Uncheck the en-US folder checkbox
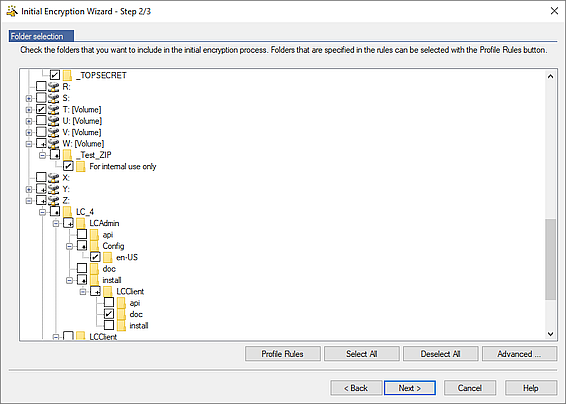The height and width of the screenshot is (404, 566). click(95, 257)
